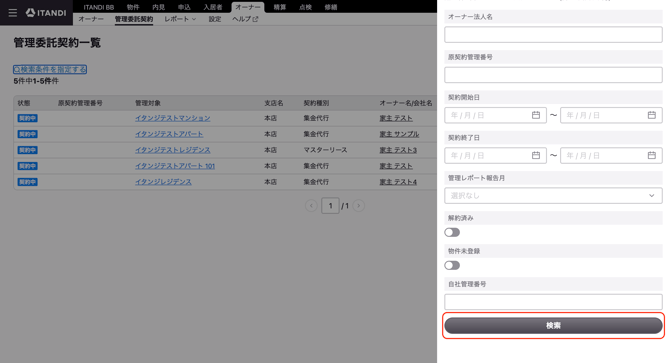The width and height of the screenshot is (670, 363).
Task: Select the 管理委託契約 submenu item
Action: coord(134,19)
